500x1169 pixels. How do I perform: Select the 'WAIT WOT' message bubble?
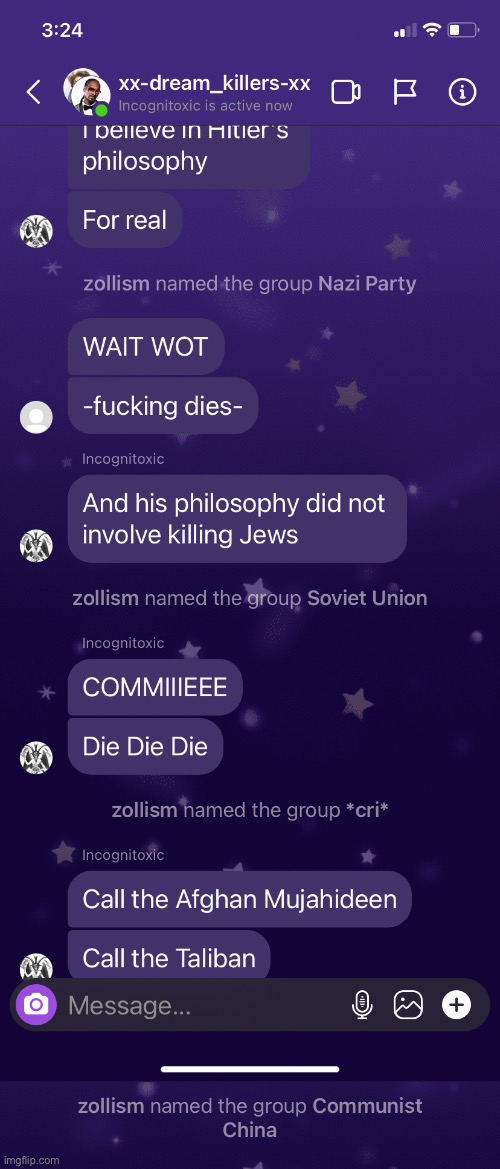146,347
